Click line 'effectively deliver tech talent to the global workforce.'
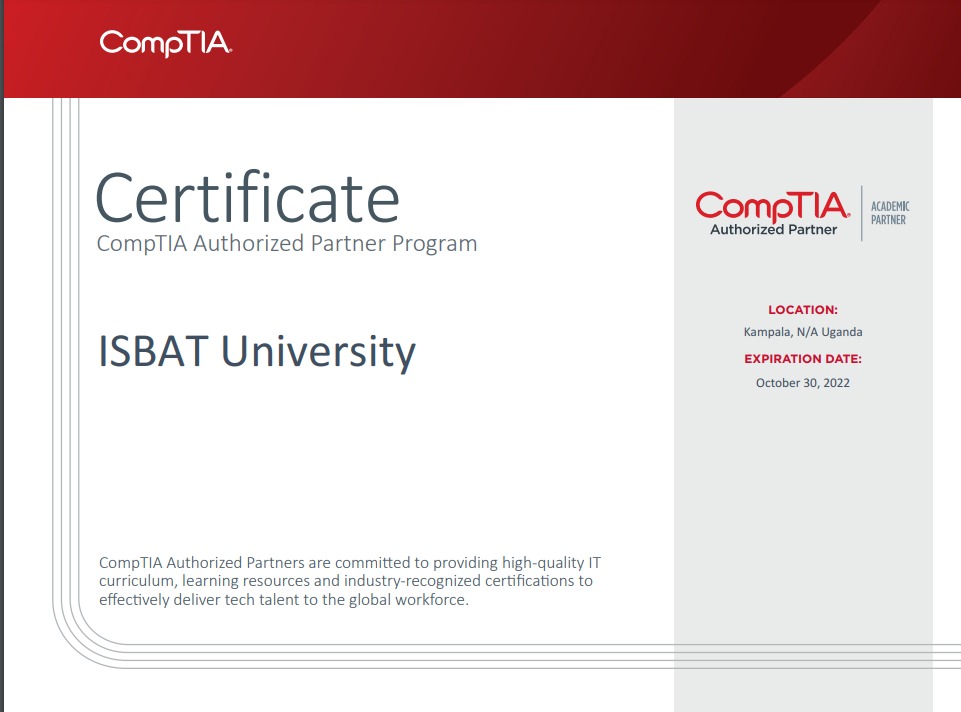The height and width of the screenshot is (712, 961). tap(284, 599)
